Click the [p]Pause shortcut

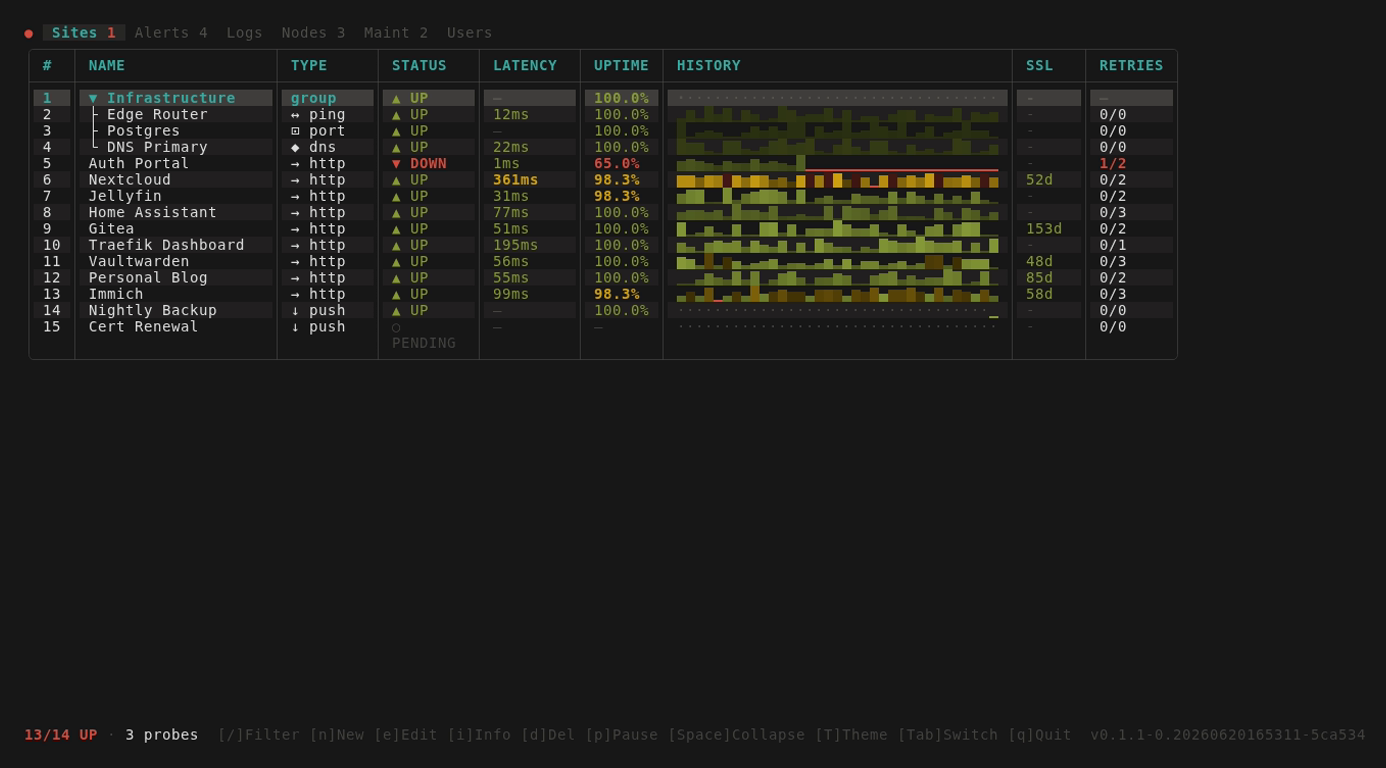click(x=622, y=735)
